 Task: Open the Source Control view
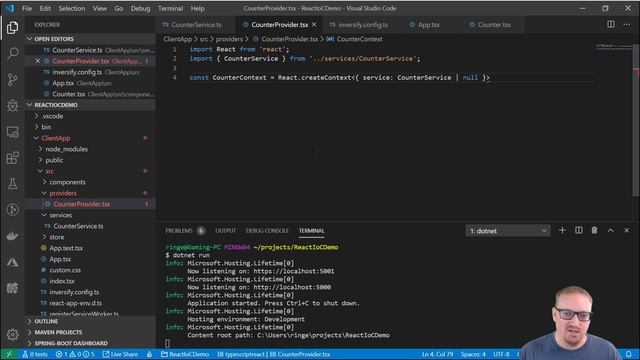tap(12, 80)
